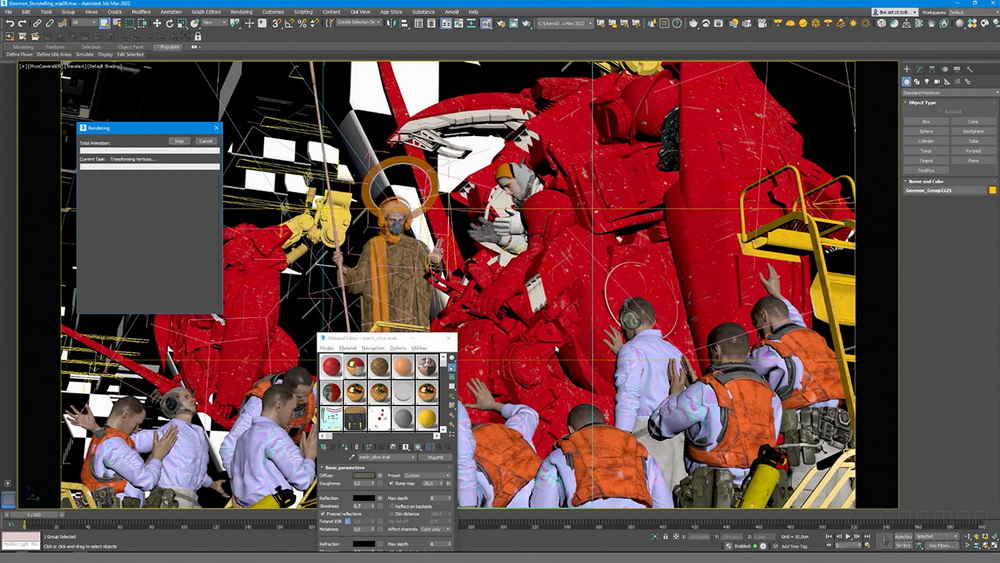The width and height of the screenshot is (1000, 563).
Task: Open the toolbar help question mark
Action: (x=677, y=23)
